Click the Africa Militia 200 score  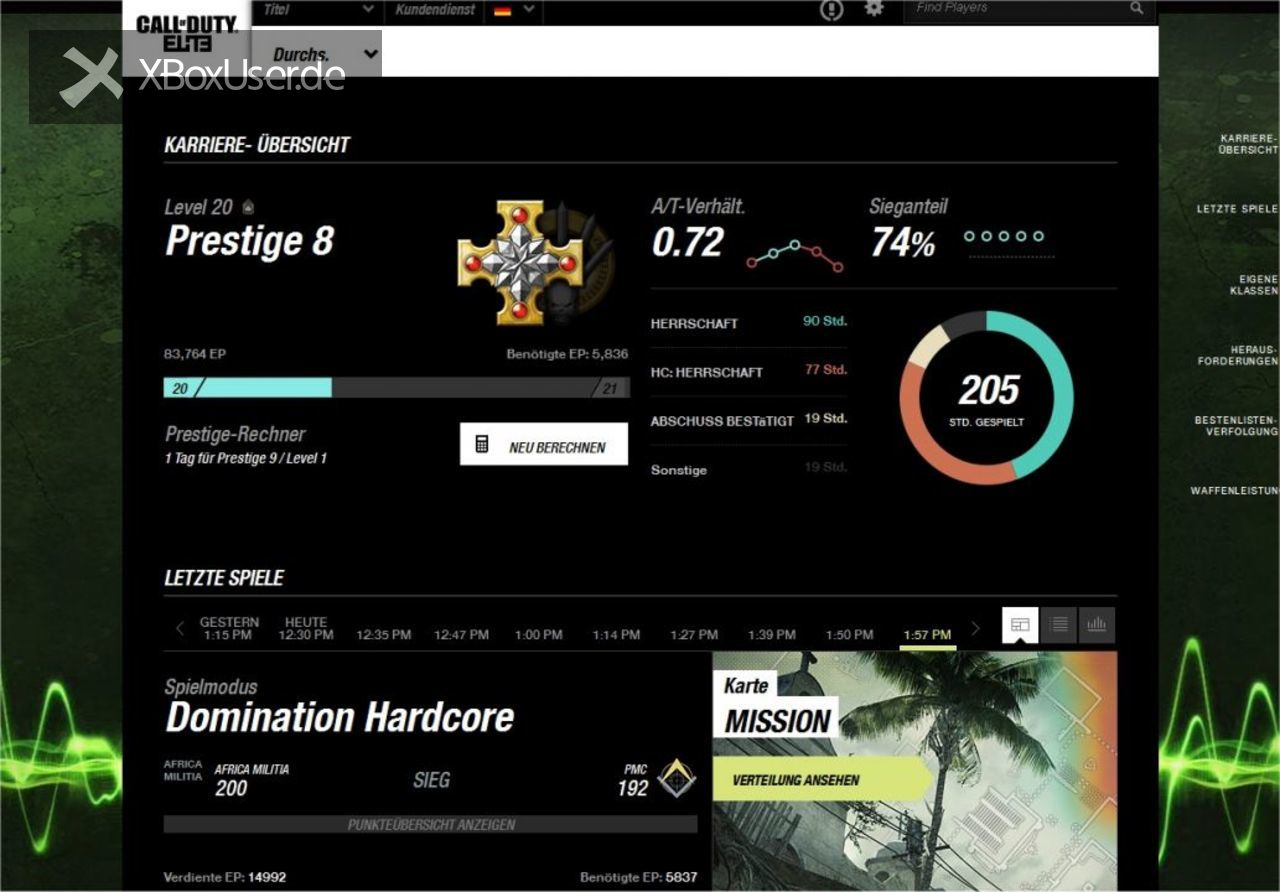(x=231, y=788)
